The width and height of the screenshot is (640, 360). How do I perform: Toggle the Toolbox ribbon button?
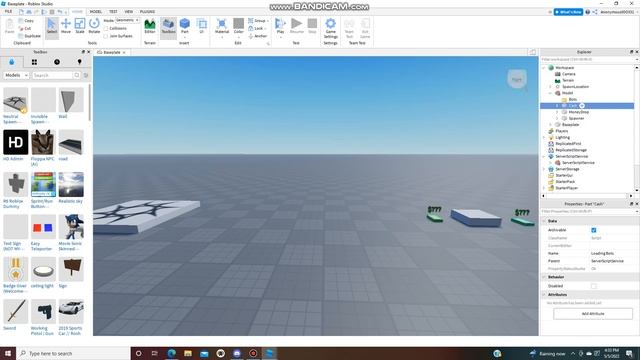[x=168, y=27]
